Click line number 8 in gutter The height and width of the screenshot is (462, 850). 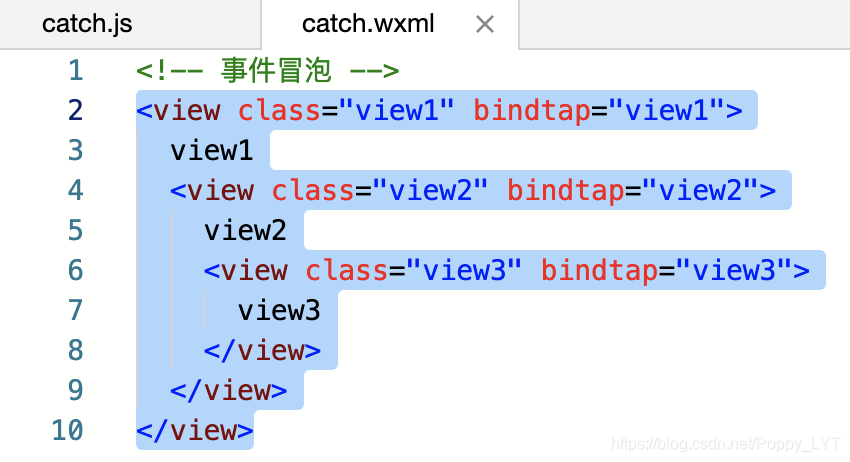[x=76, y=350]
